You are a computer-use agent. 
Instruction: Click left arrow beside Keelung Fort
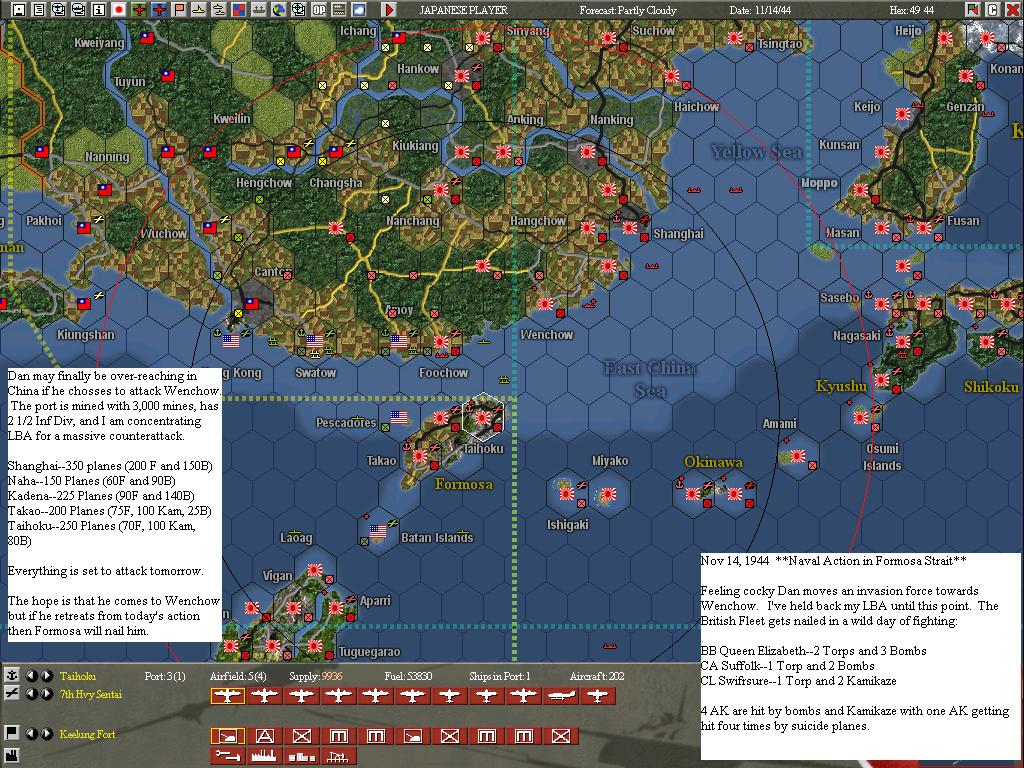(31, 734)
